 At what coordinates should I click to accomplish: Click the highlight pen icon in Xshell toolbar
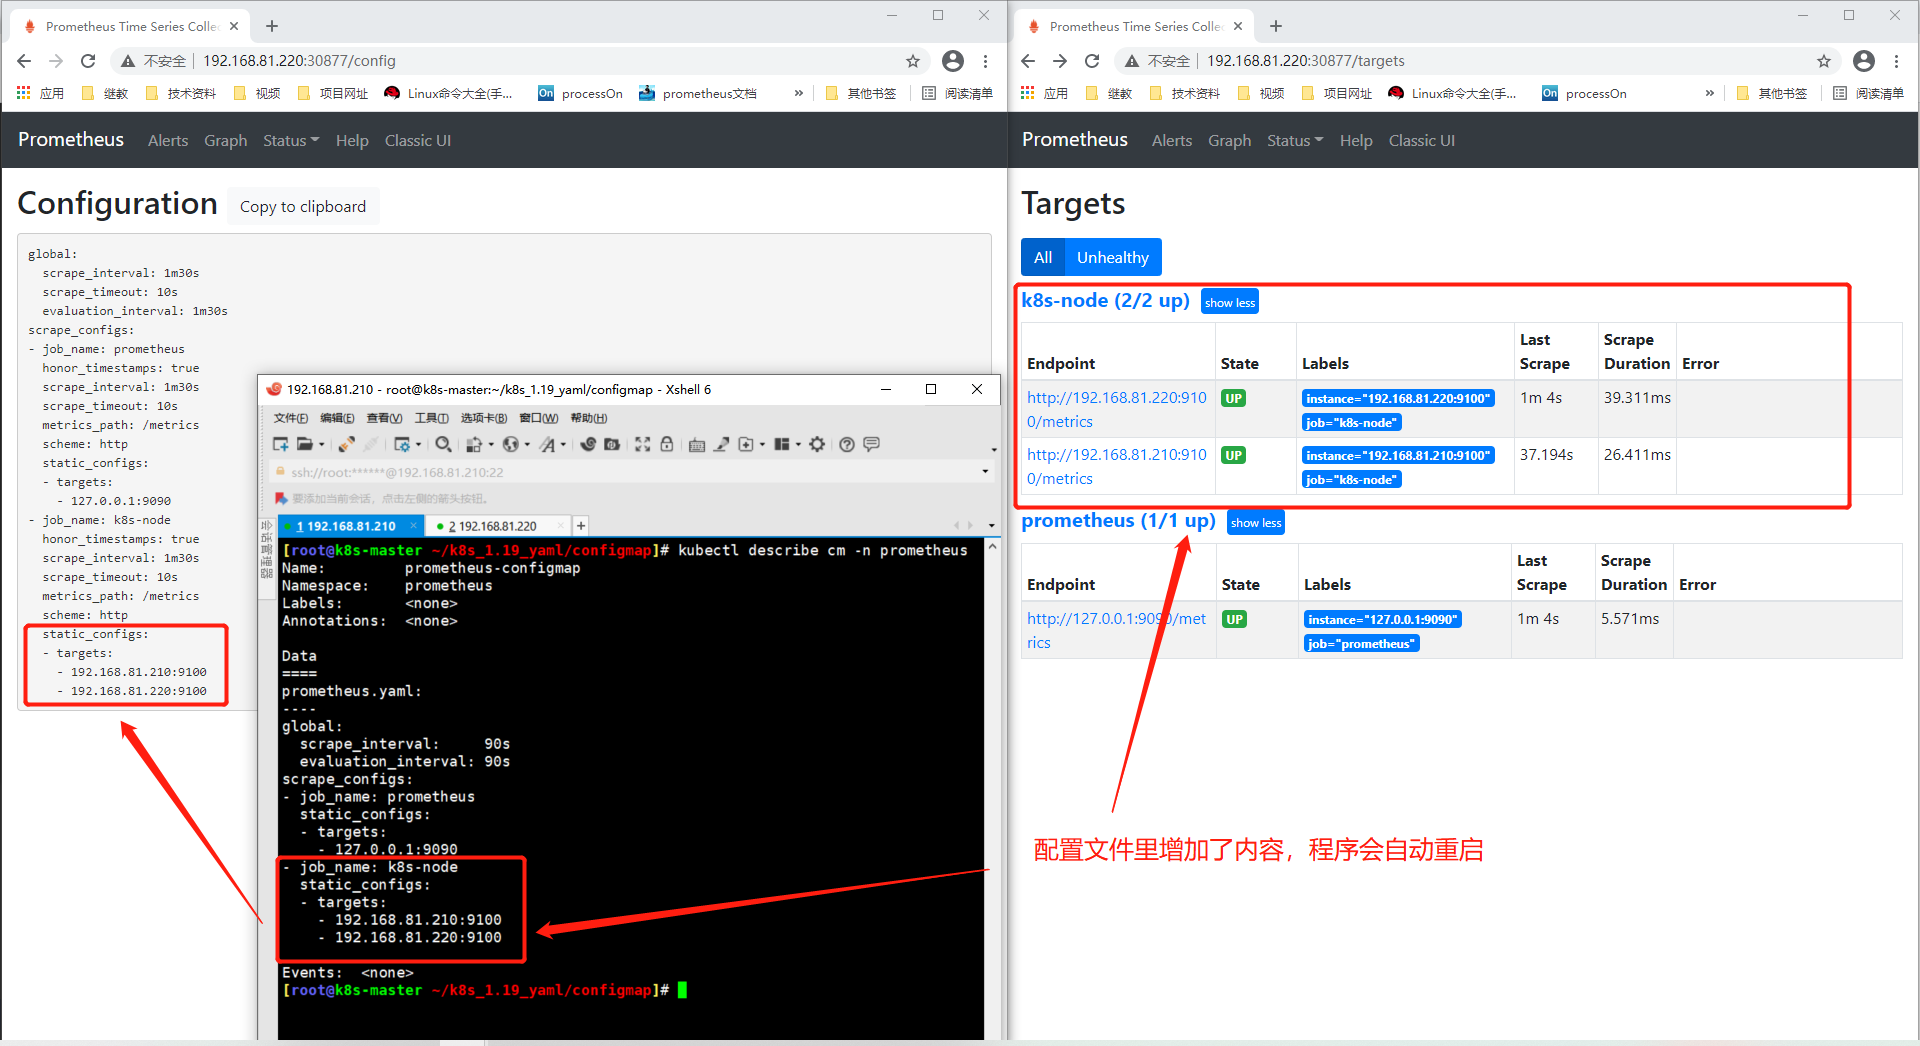point(722,444)
